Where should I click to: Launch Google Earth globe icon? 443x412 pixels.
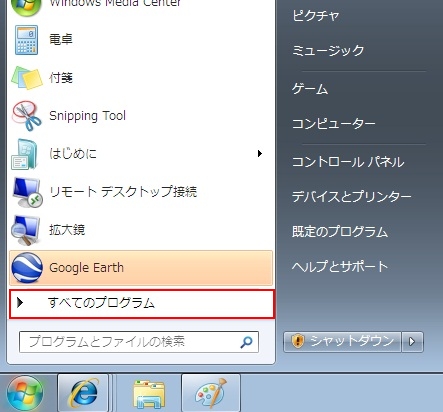tap(27, 268)
